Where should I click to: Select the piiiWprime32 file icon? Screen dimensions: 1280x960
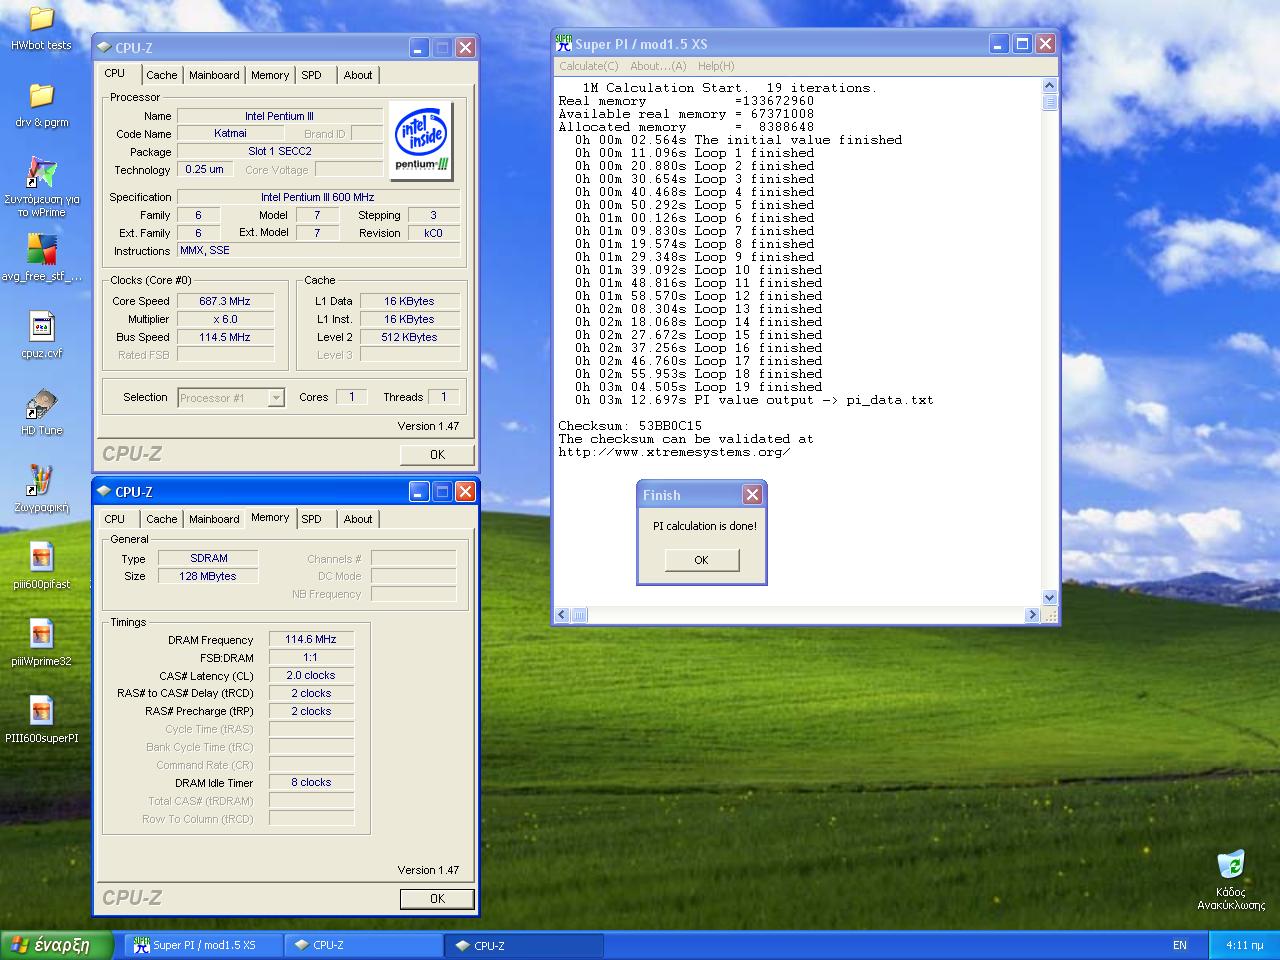tap(41, 634)
